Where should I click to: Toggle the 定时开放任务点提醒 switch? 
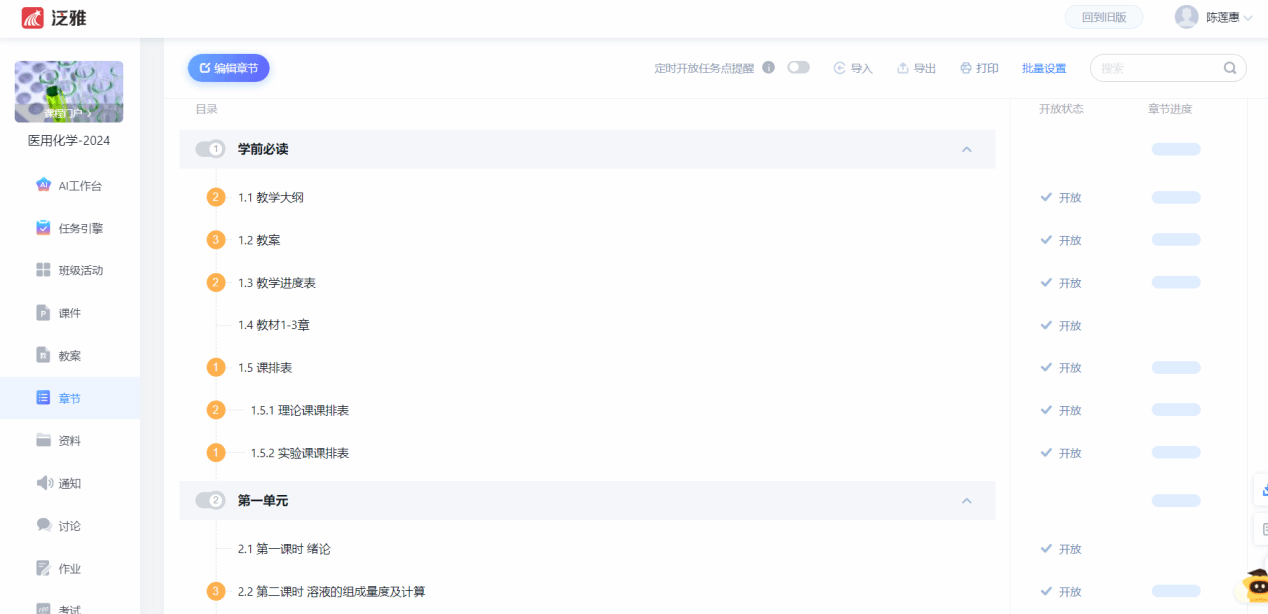point(798,68)
